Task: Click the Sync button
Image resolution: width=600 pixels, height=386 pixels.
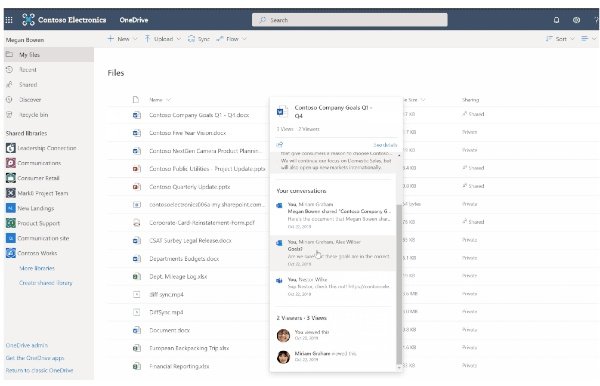Action: [x=199, y=39]
